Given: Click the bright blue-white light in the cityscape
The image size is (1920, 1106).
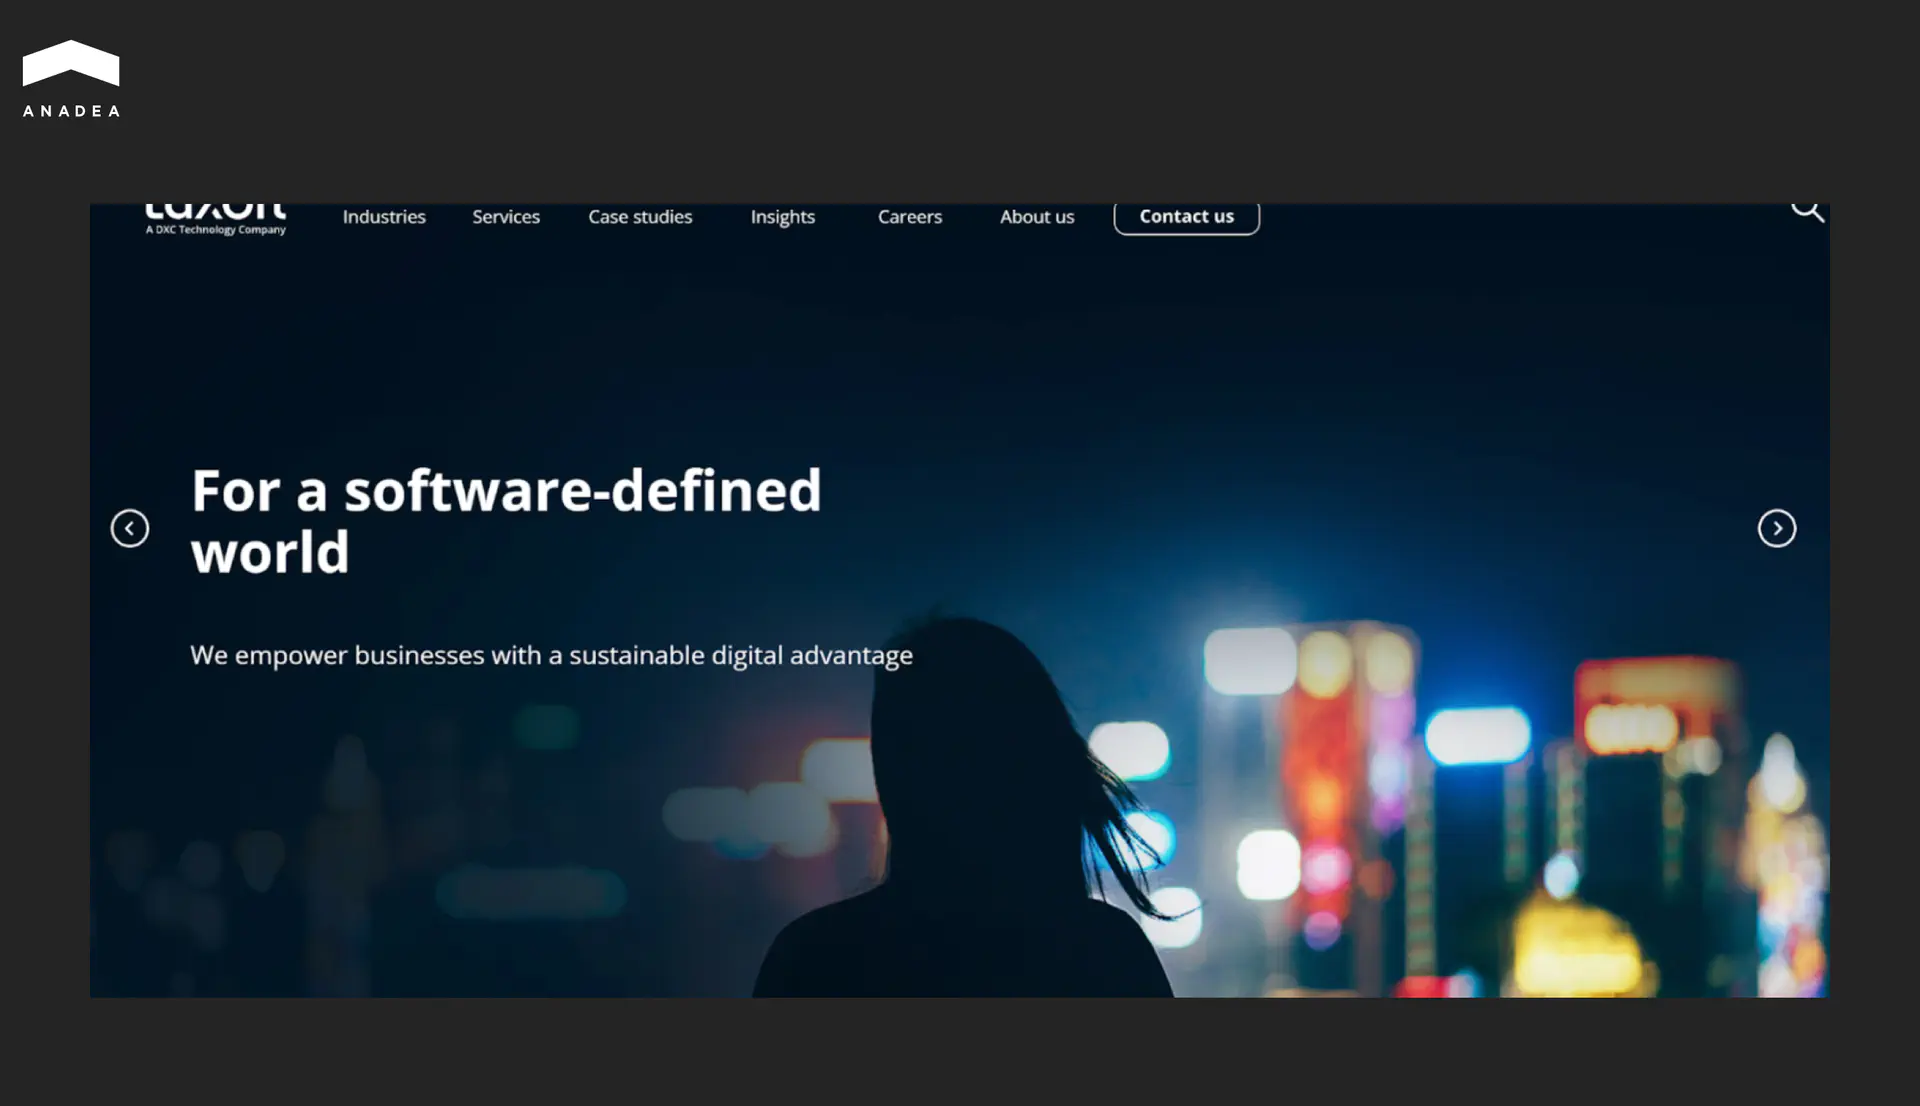Looking at the screenshot, I should point(1477,735).
